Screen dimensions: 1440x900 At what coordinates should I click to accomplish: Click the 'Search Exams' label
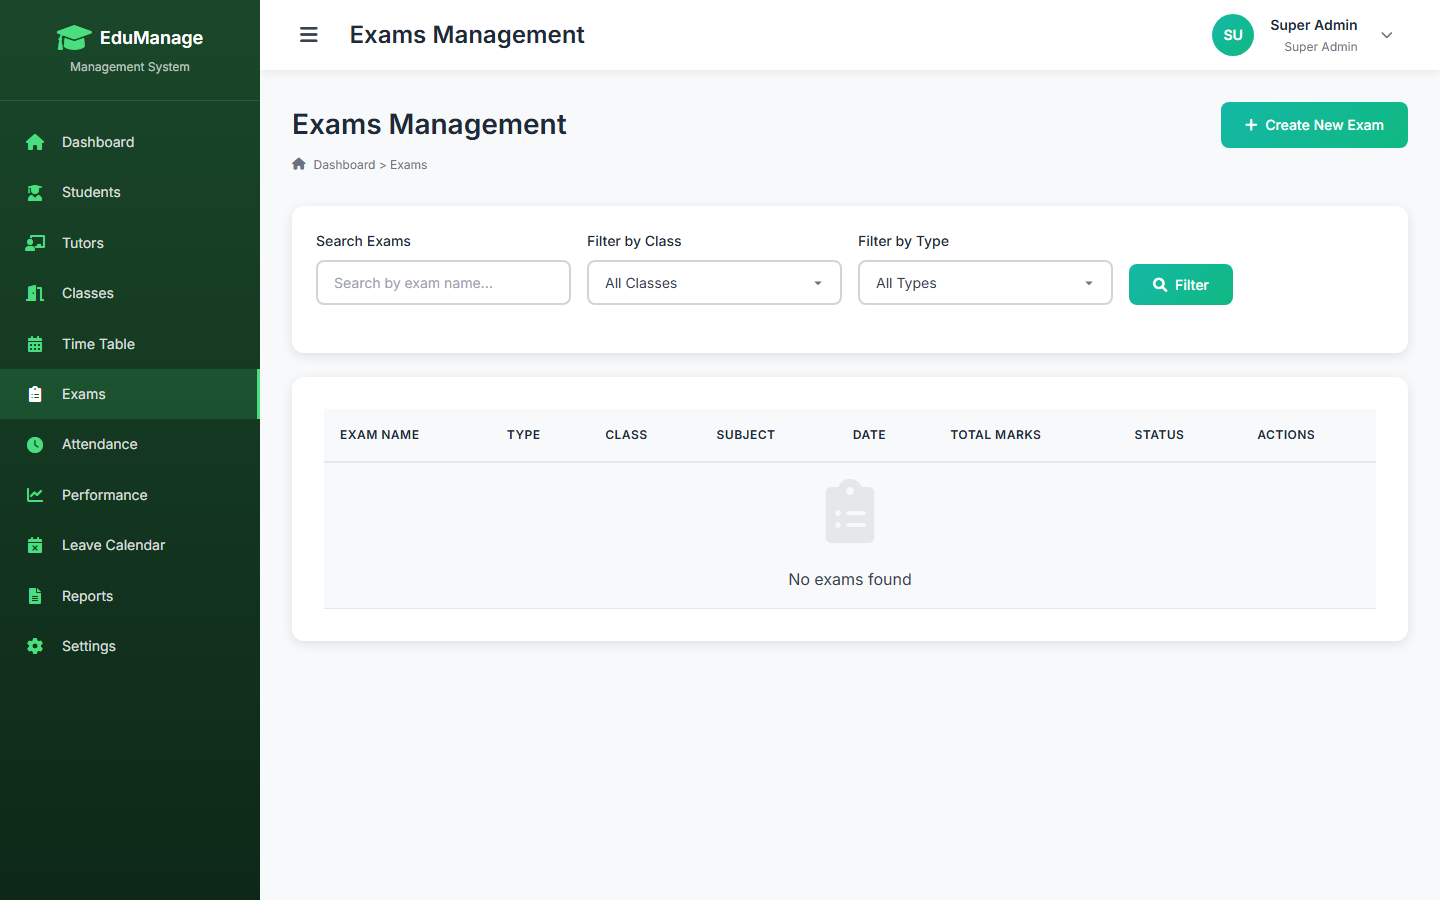pos(363,241)
